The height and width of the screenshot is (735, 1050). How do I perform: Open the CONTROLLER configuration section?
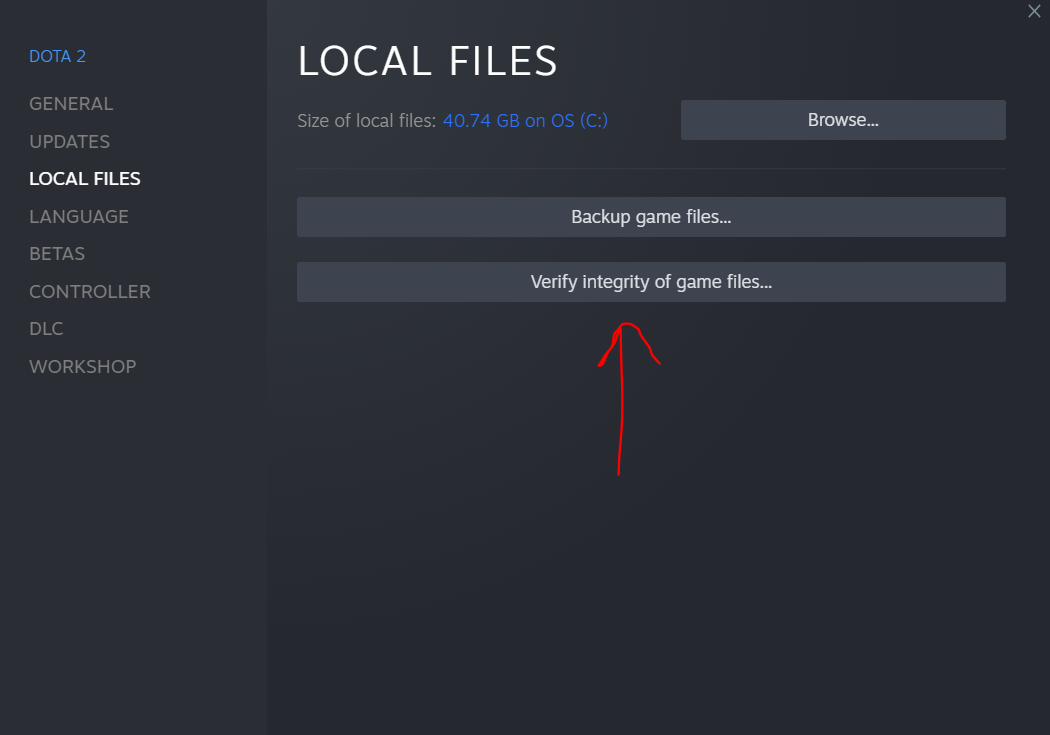click(x=90, y=291)
